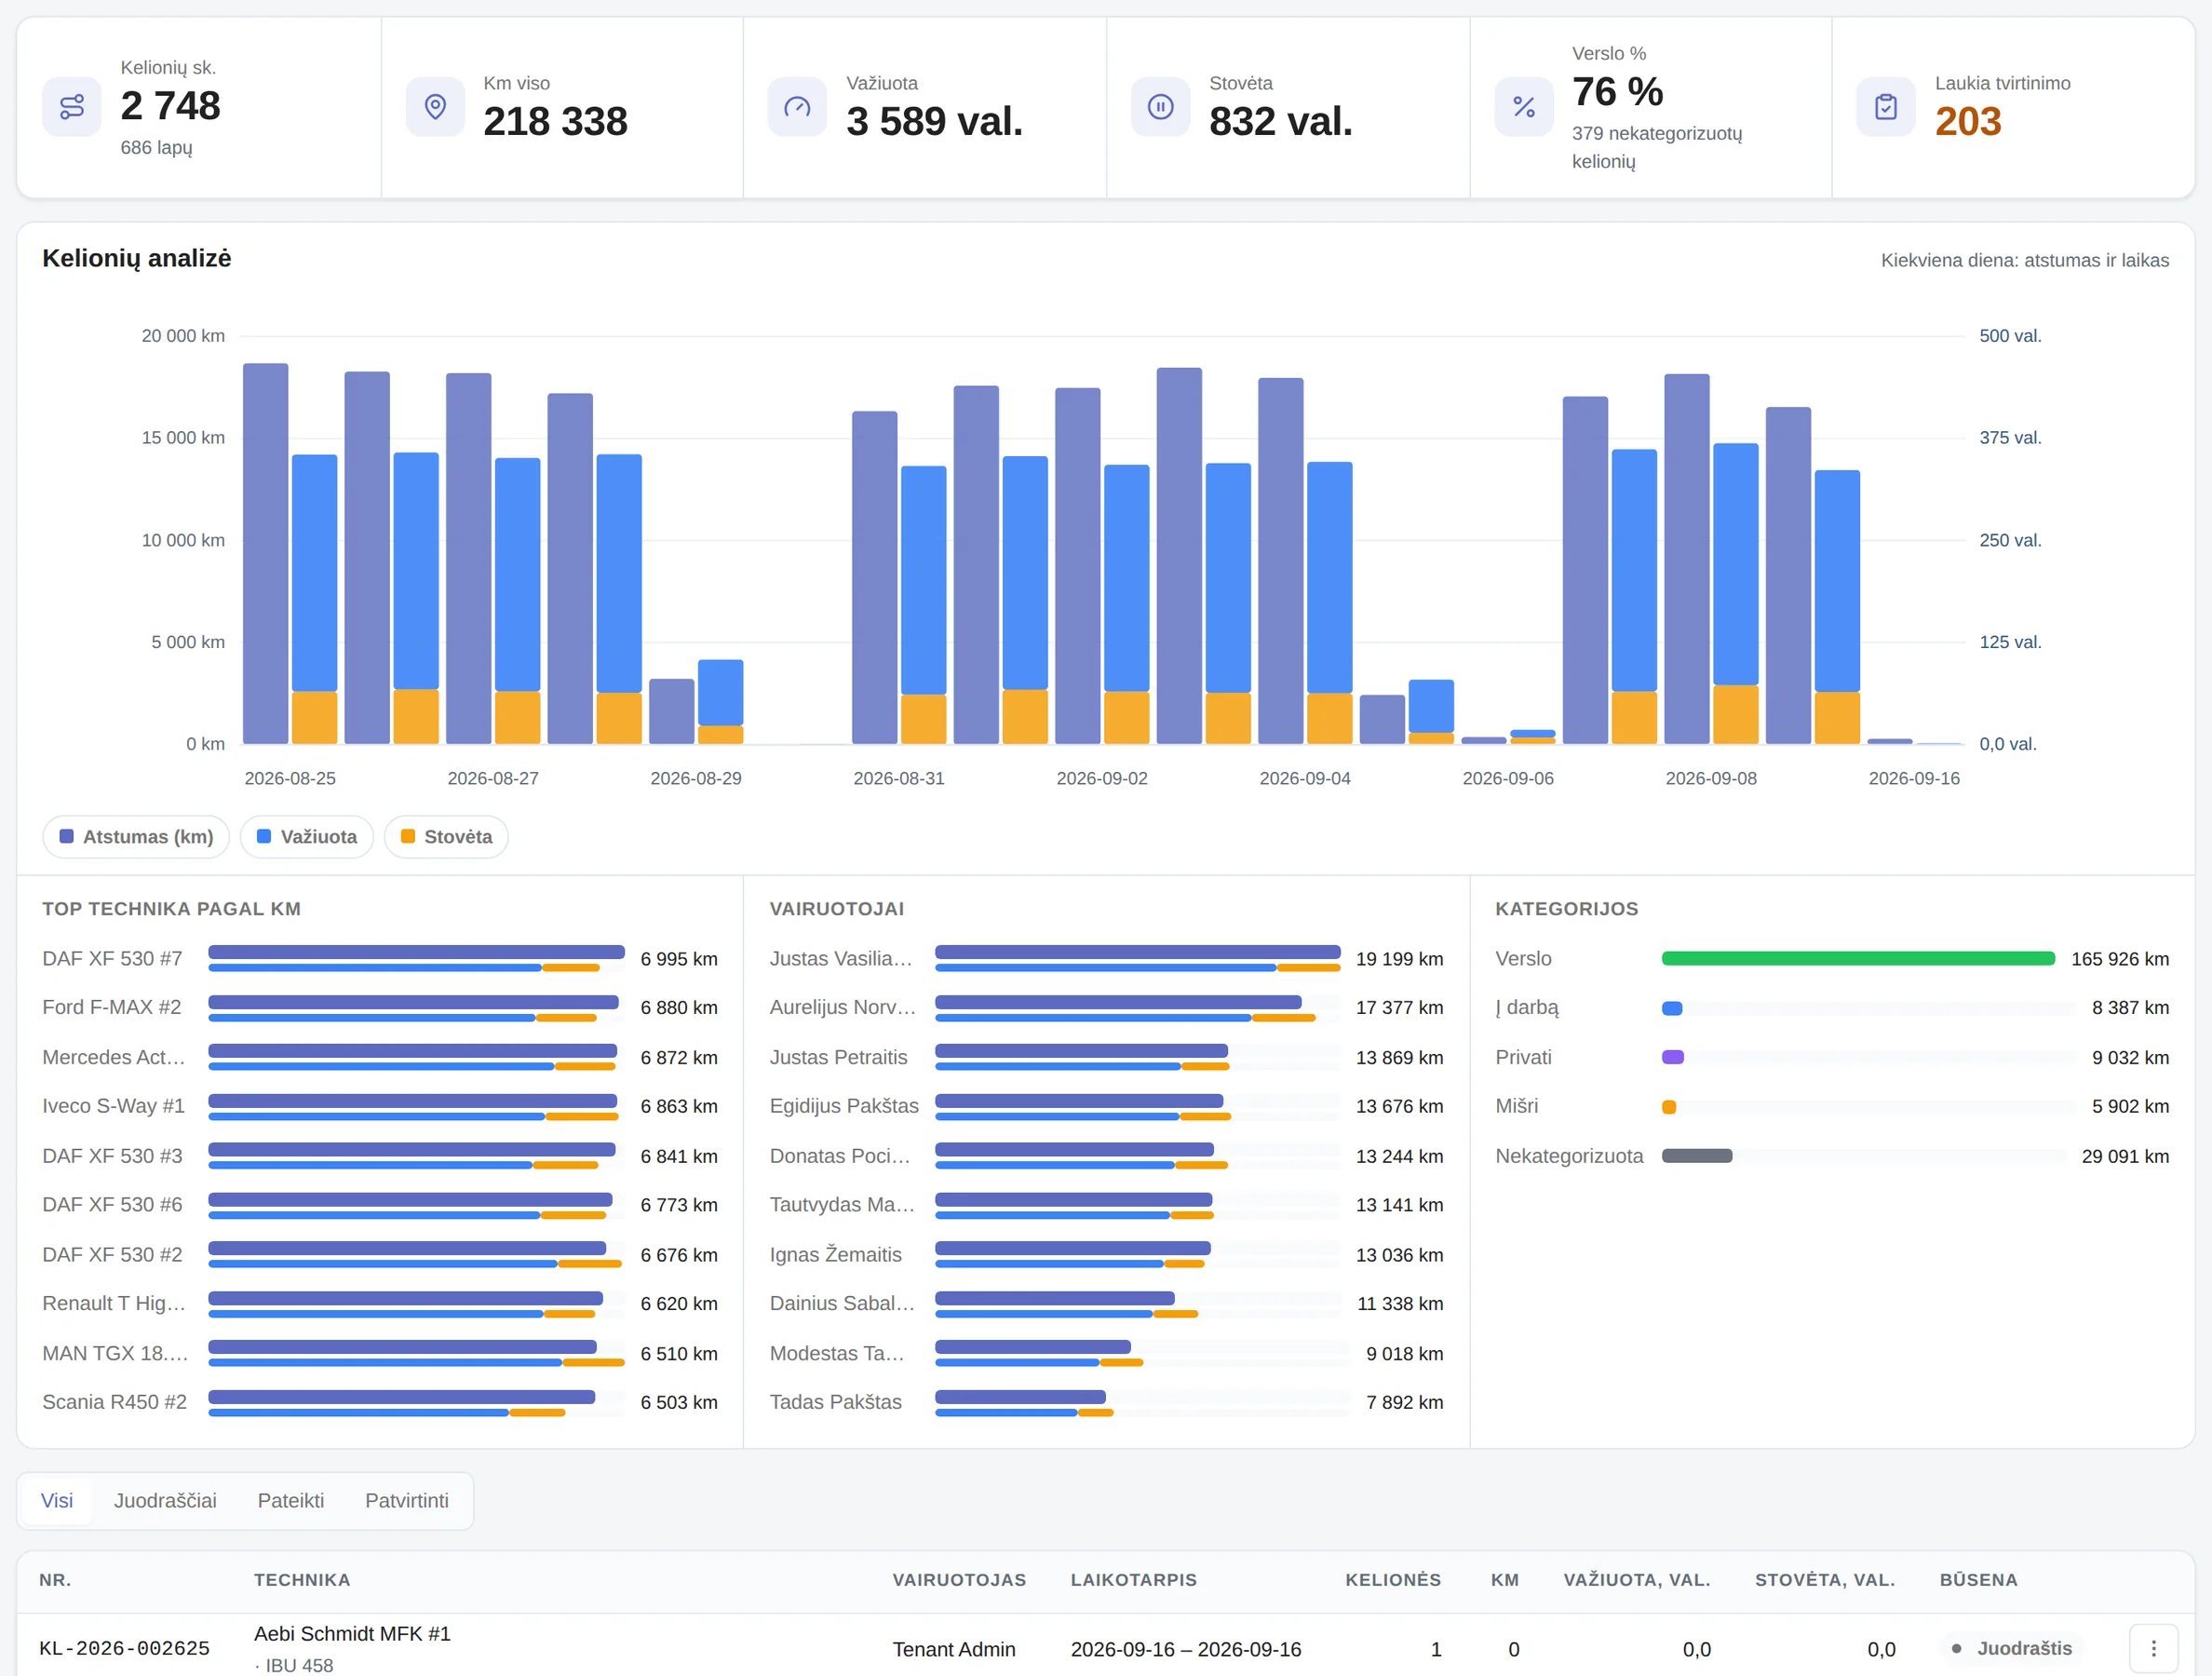Select driver Justas Petraitis
2212x1676 pixels.
click(1106, 1057)
